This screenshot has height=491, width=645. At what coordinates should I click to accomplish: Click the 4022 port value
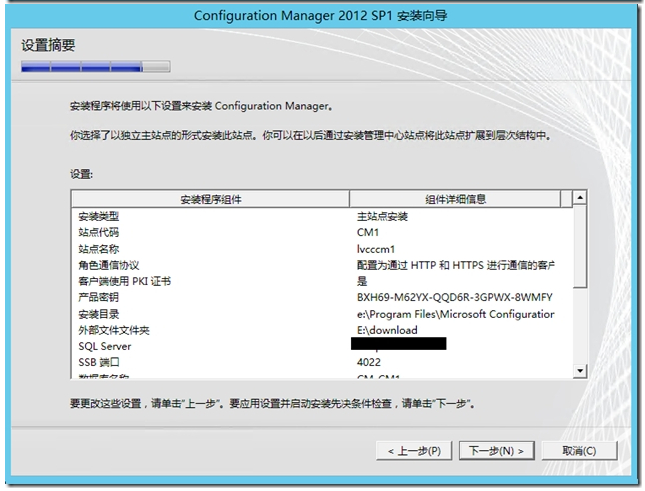pyautogui.click(x=369, y=362)
